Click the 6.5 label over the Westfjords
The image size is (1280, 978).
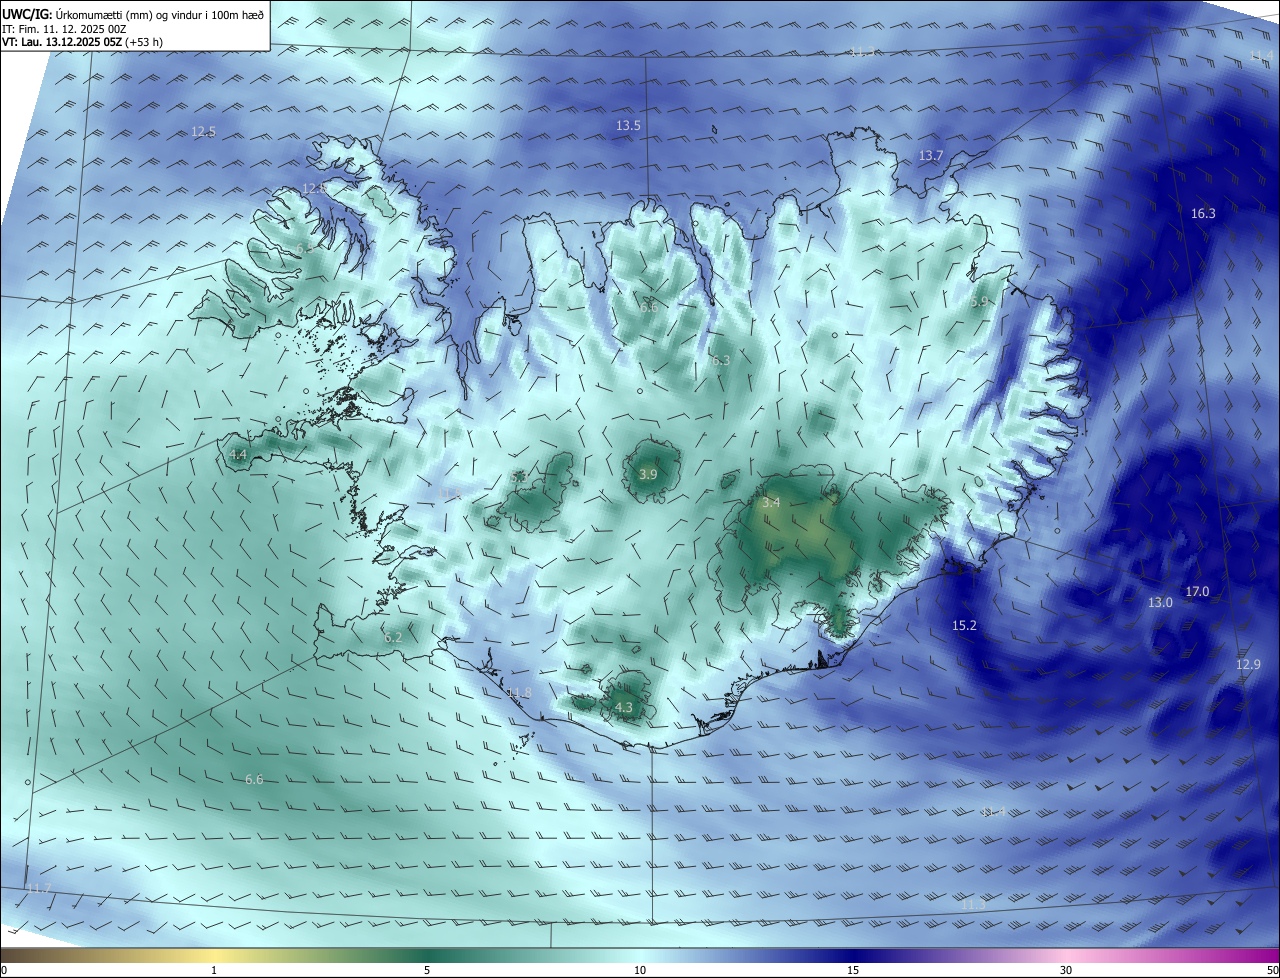click(x=303, y=248)
